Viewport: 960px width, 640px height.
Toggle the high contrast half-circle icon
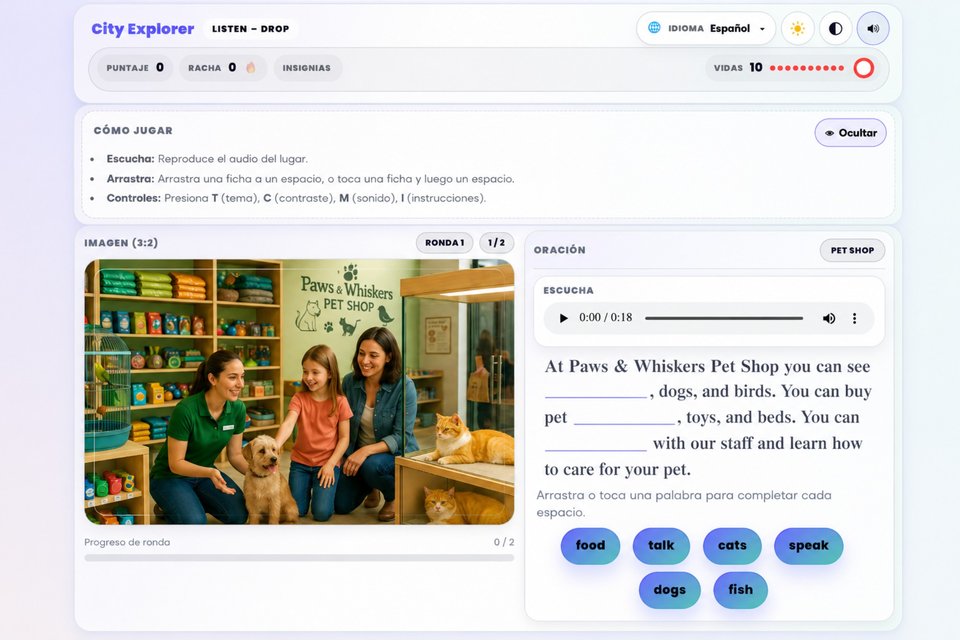[835, 29]
